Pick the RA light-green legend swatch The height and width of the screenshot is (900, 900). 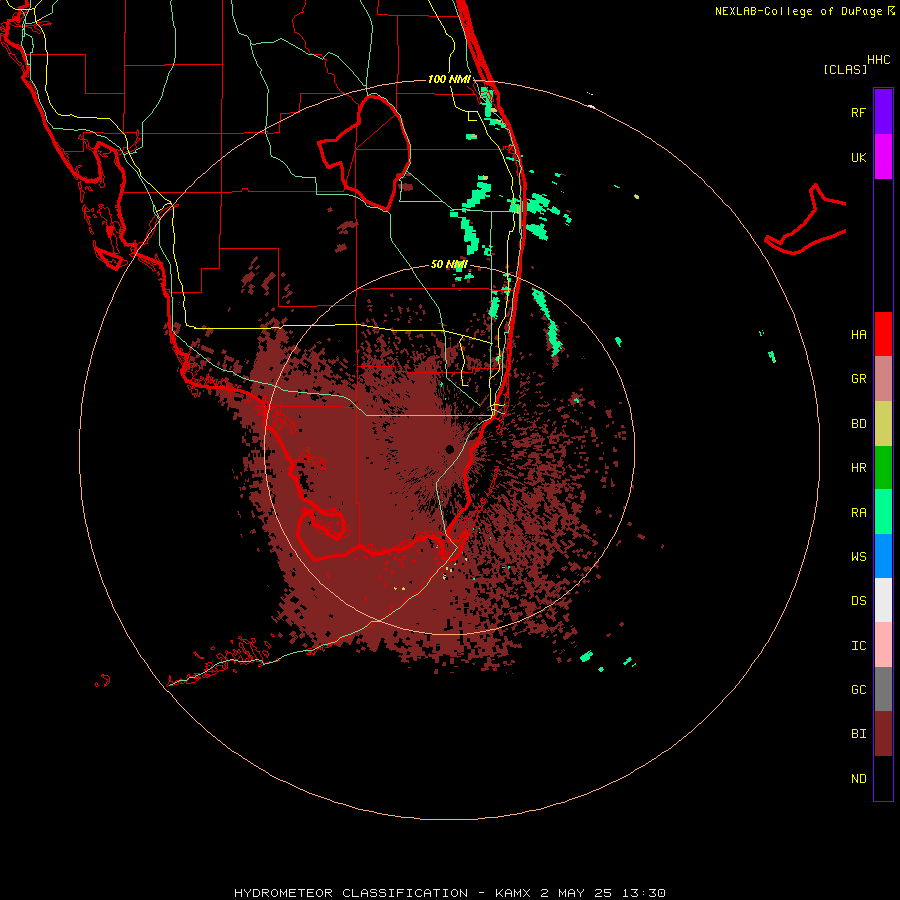[883, 512]
